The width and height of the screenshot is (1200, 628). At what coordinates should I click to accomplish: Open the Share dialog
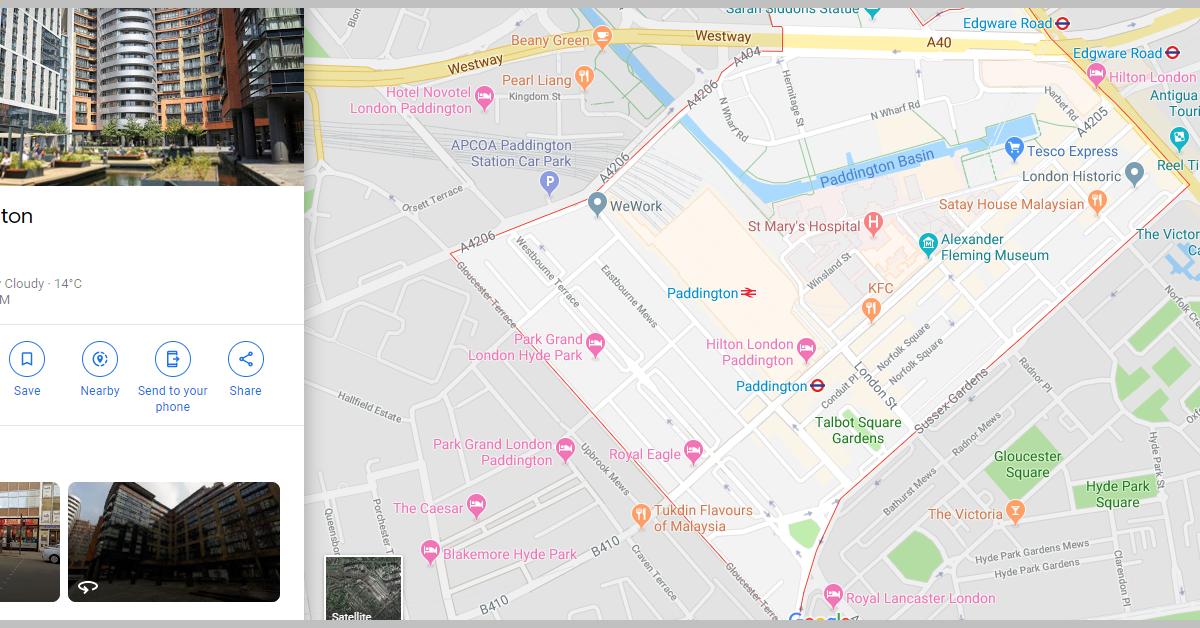coord(245,359)
